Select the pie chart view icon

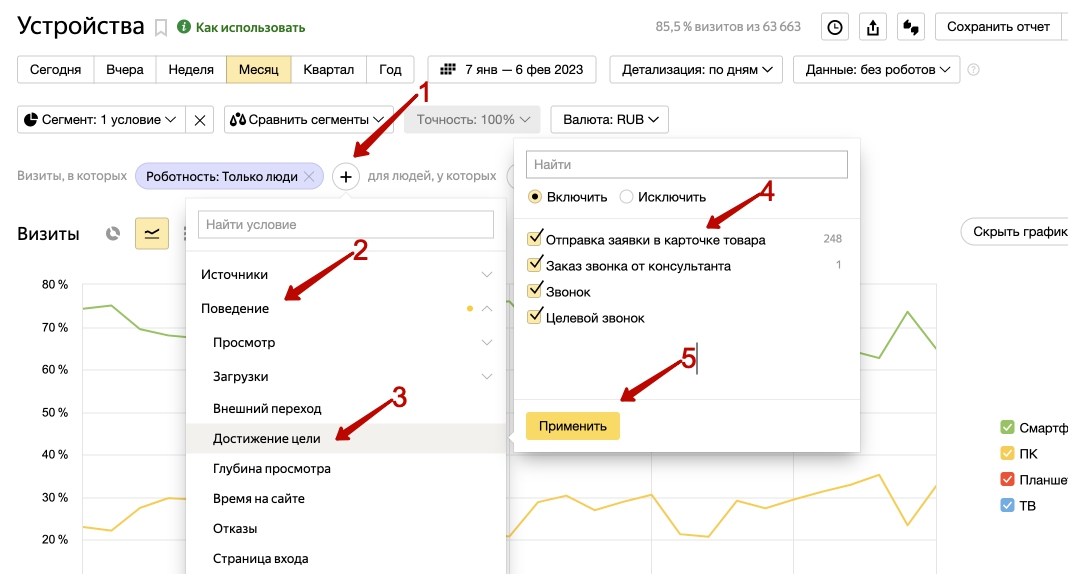pyautogui.click(x=113, y=234)
